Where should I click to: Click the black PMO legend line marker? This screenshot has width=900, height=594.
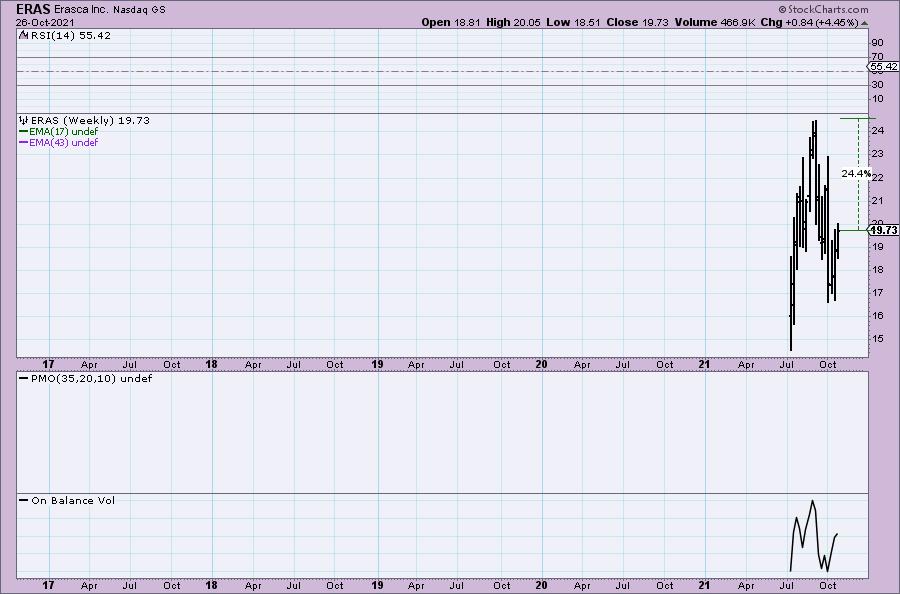(x=24, y=379)
